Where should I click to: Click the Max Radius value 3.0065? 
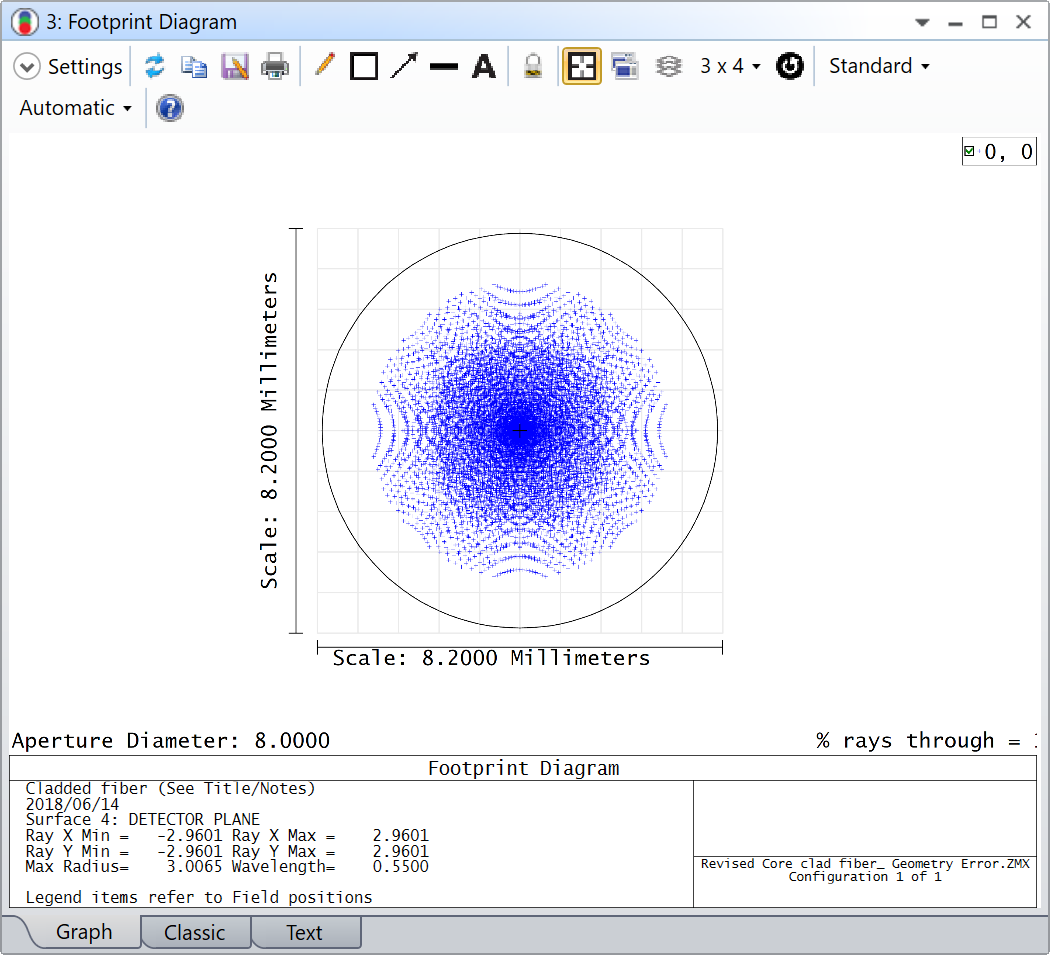tap(194, 867)
